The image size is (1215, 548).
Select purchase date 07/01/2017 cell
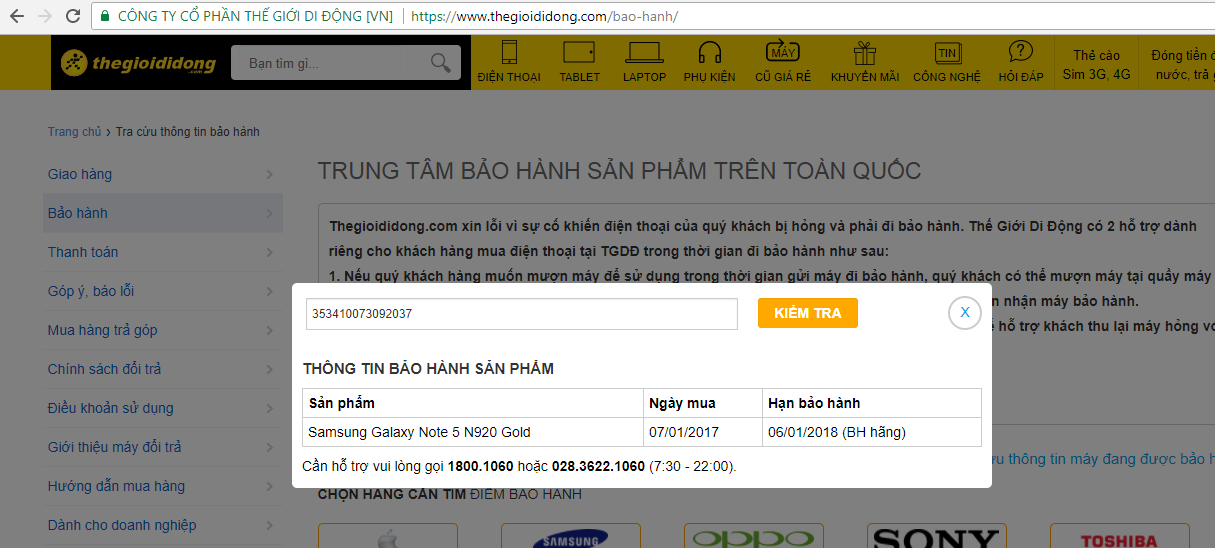tap(703, 432)
